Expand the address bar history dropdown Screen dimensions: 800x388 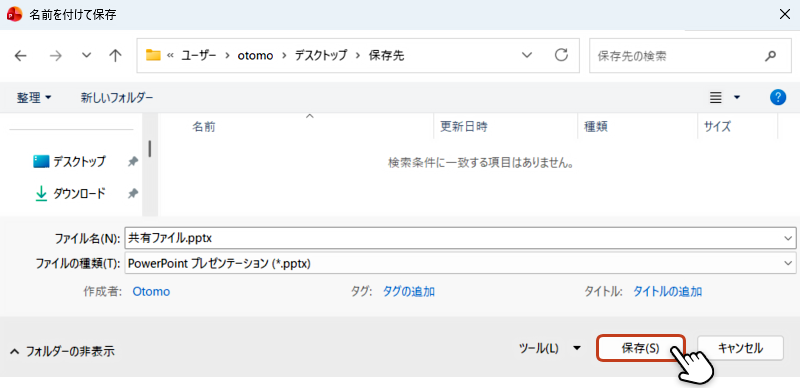[528, 55]
